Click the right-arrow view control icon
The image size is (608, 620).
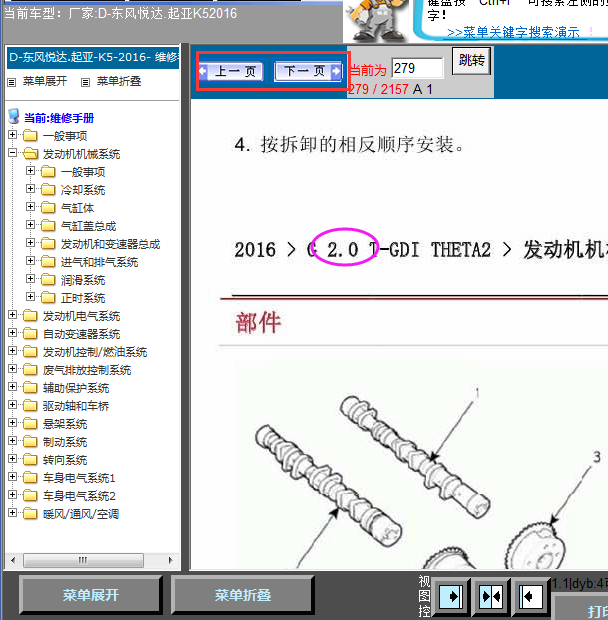click(450, 596)
